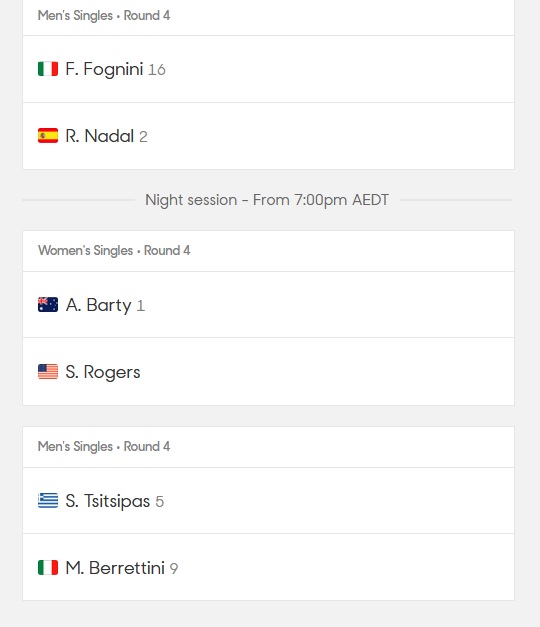Image resolution: width=540 pixels, height=627 pixels.
Task: Open R. Nadal player link
Action: pyautogui.click(x=100, y=136)
